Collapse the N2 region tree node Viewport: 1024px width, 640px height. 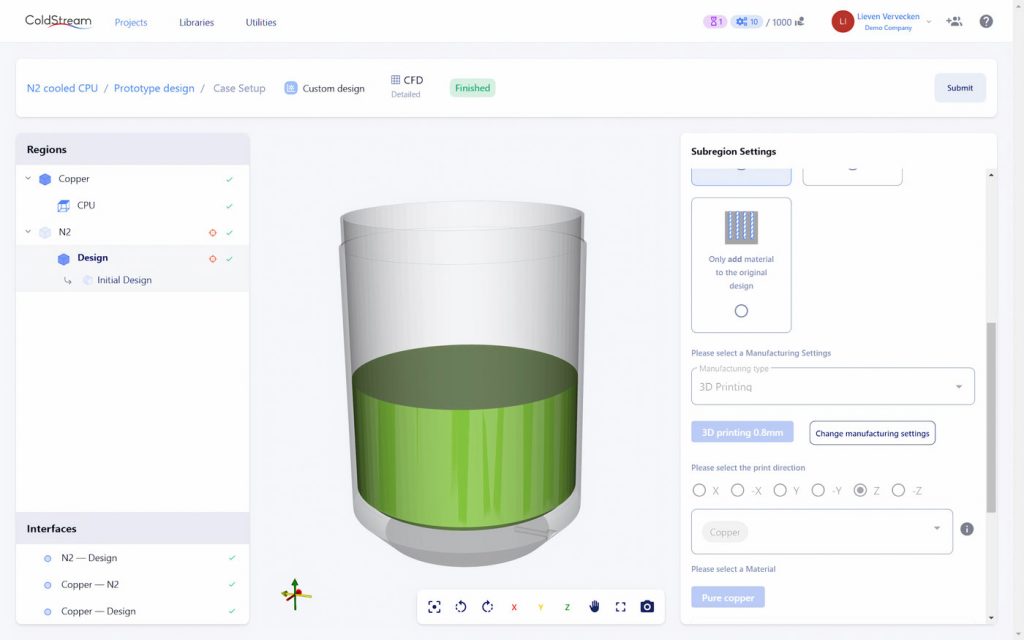pyautogui.click(x=28, y=231)
